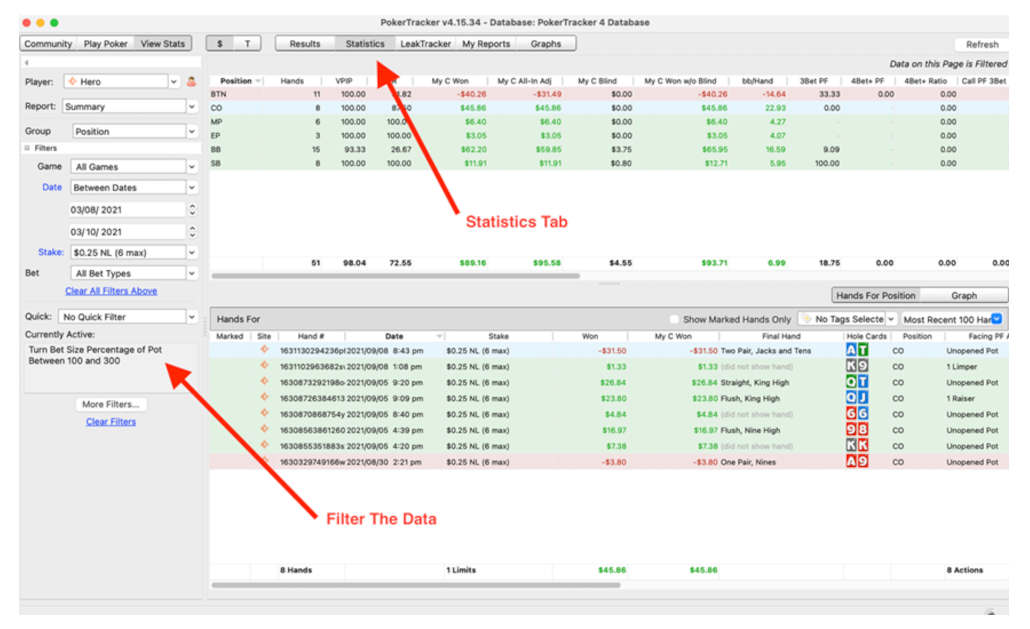The height and width of the screenshot is (629, 1030).
Task: Select the Hands For Position tab
Action: pos(876,295)
